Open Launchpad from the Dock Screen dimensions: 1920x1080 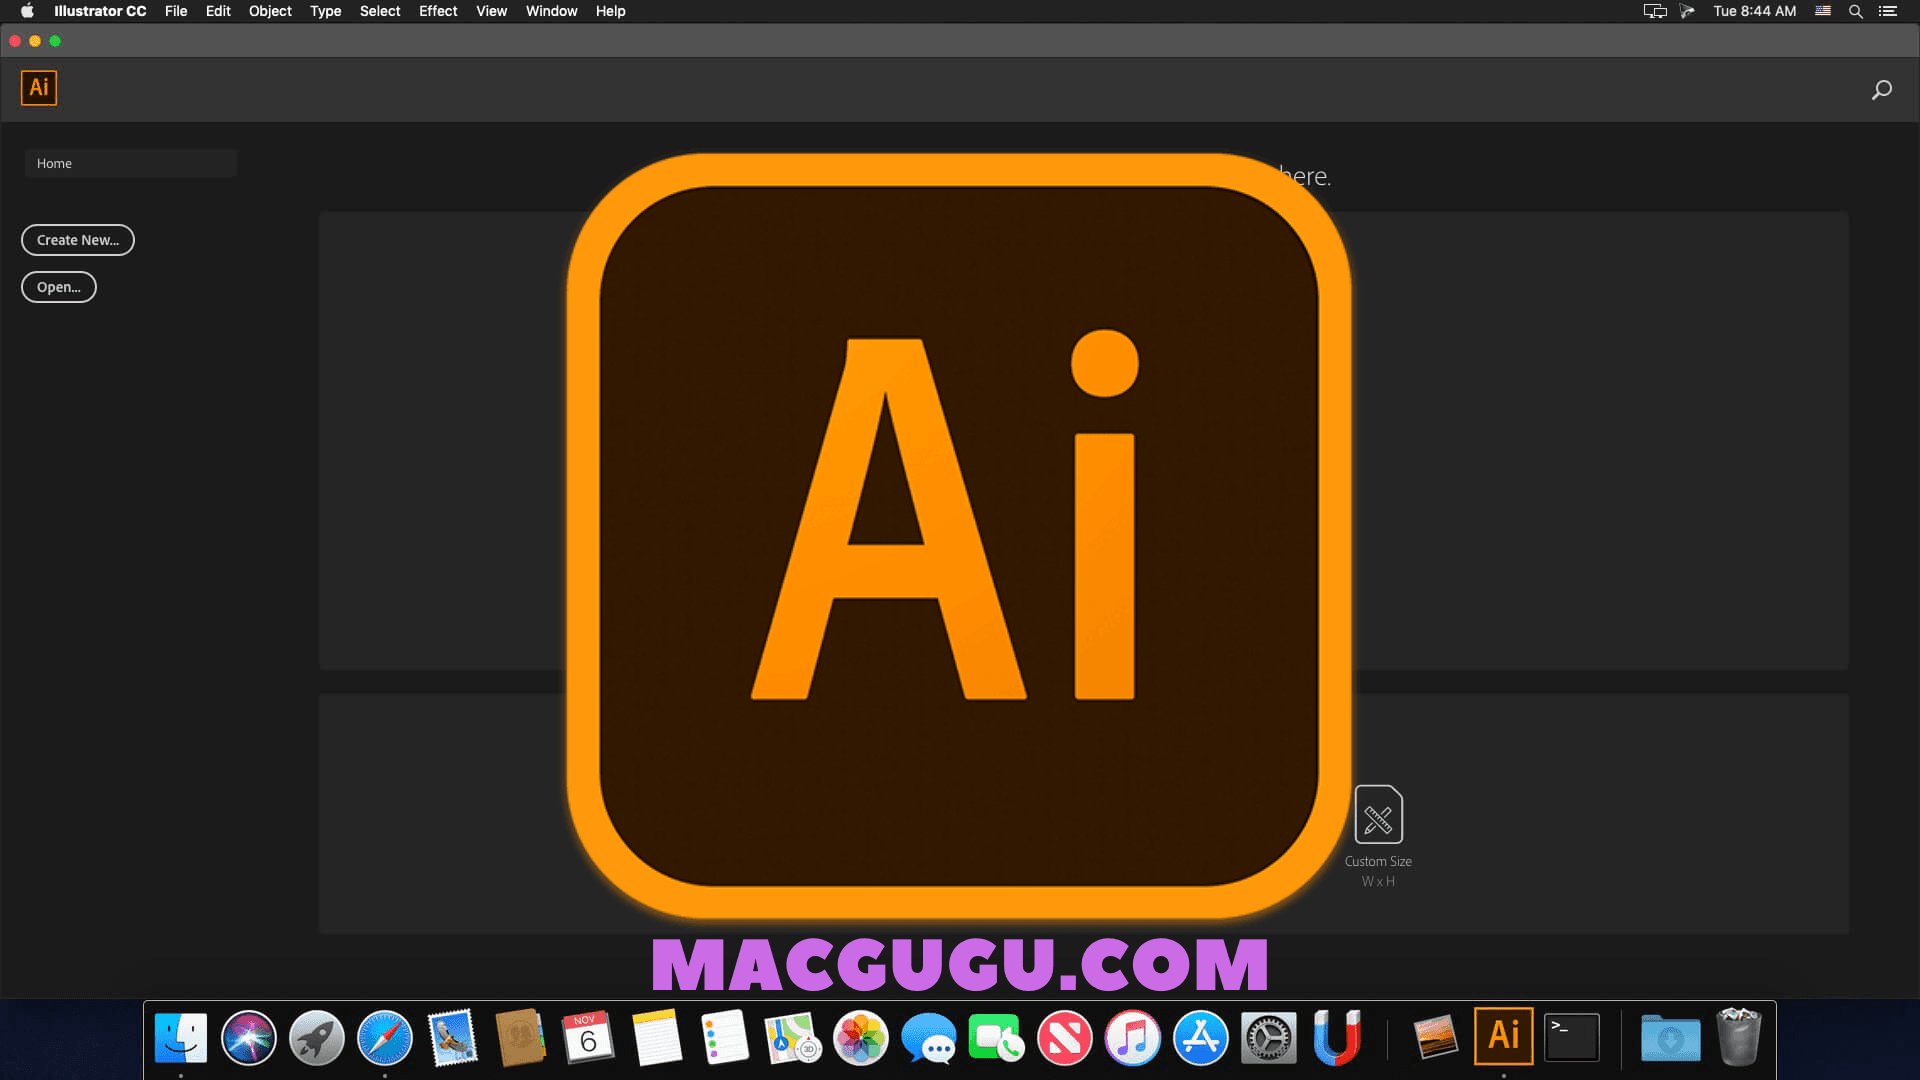point(316,1037)
